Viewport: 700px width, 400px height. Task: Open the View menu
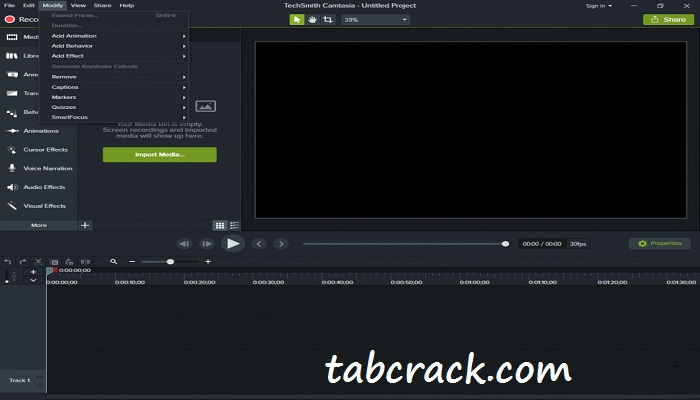point(78,5)
